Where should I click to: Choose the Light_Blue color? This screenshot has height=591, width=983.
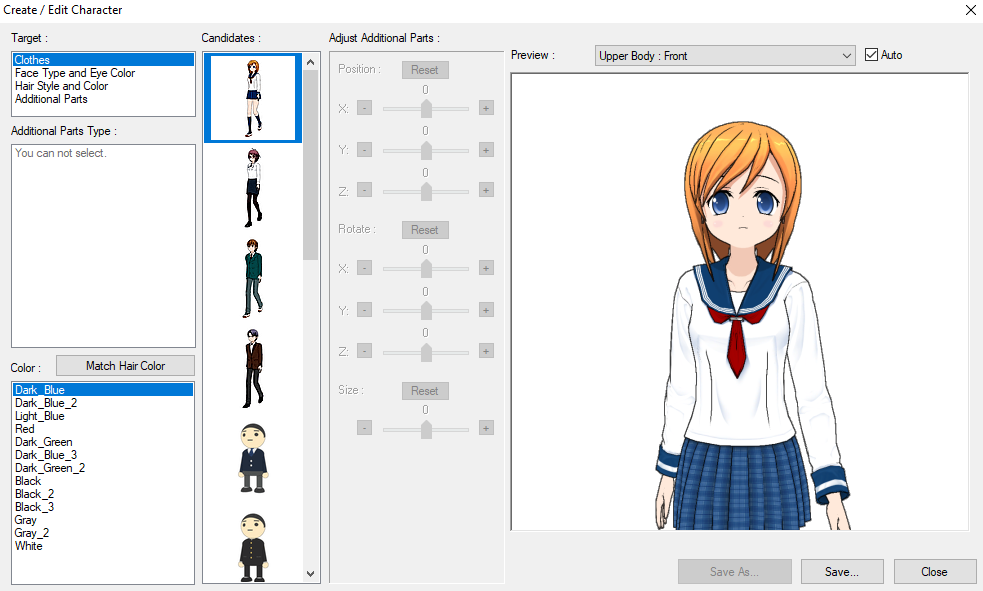pos(103,416)
